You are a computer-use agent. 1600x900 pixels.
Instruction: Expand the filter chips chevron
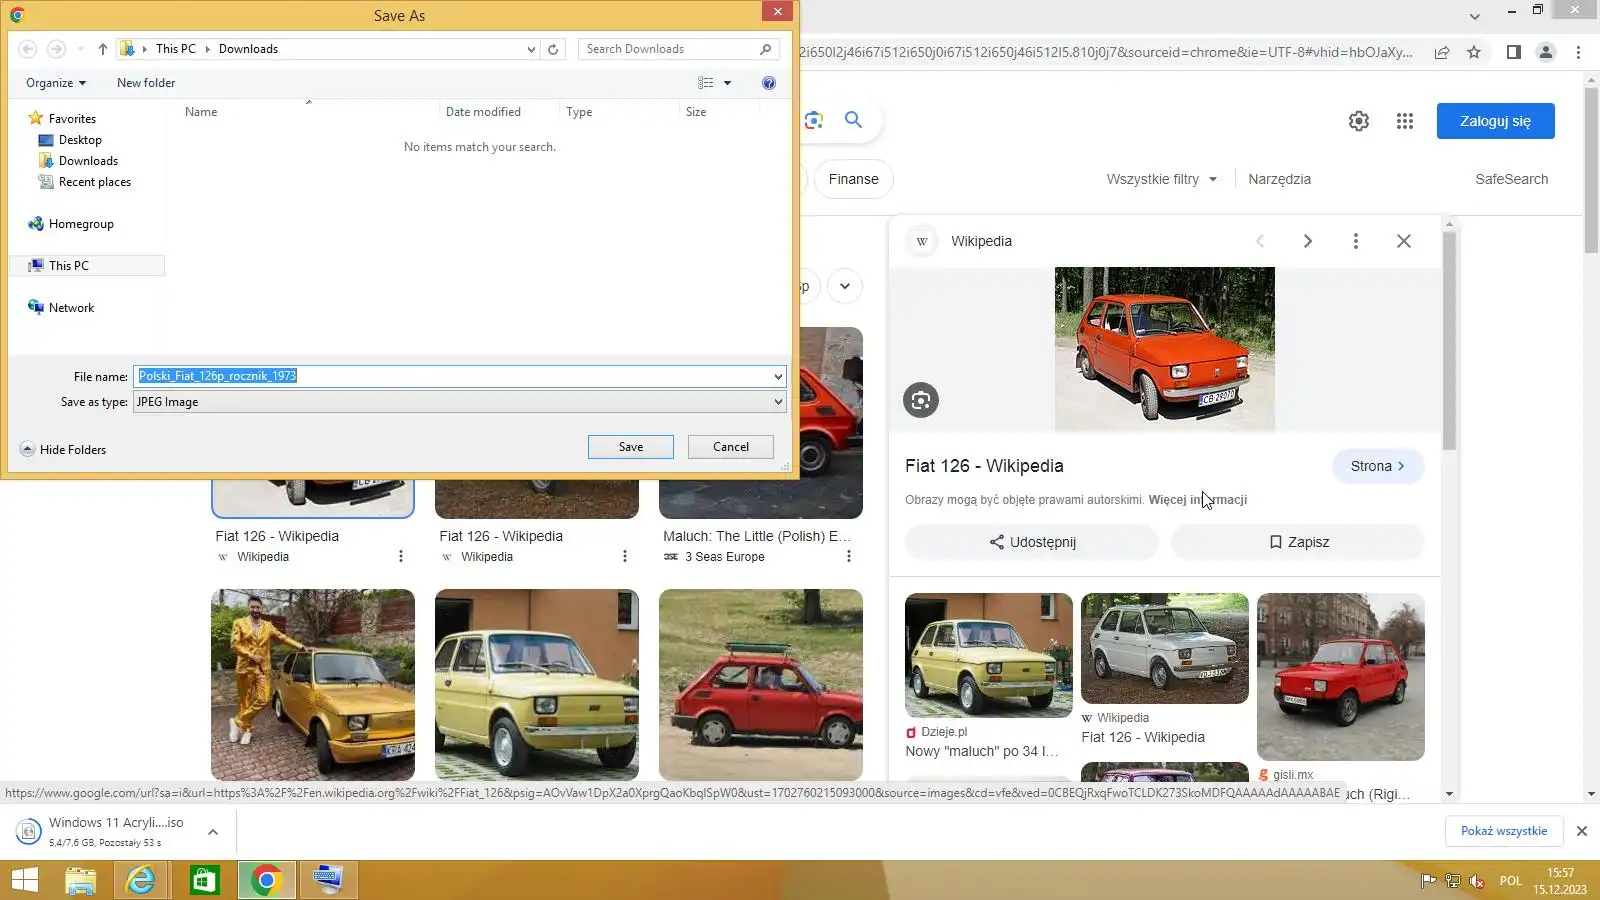tap(845, 286)
